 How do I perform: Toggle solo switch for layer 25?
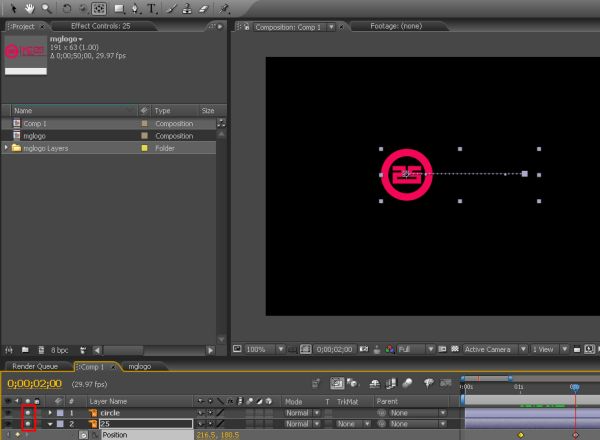click(x=28, y=424)
